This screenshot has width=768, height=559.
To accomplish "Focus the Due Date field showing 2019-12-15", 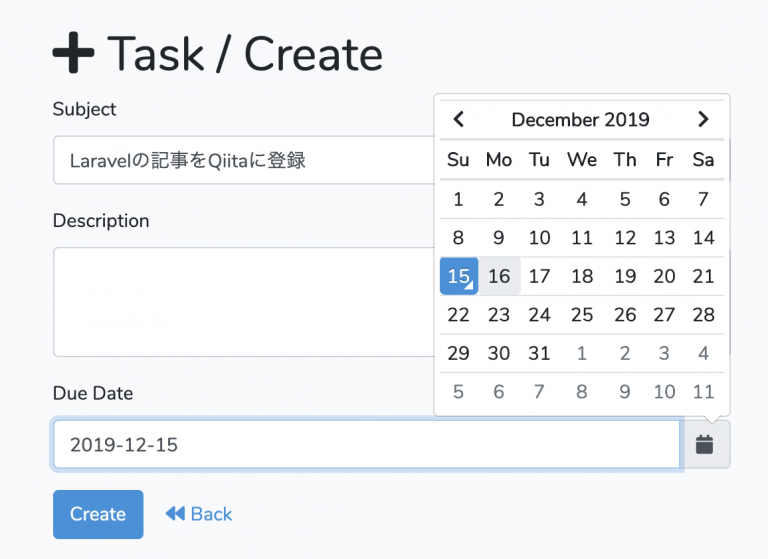I will click(x=367, y=444).
